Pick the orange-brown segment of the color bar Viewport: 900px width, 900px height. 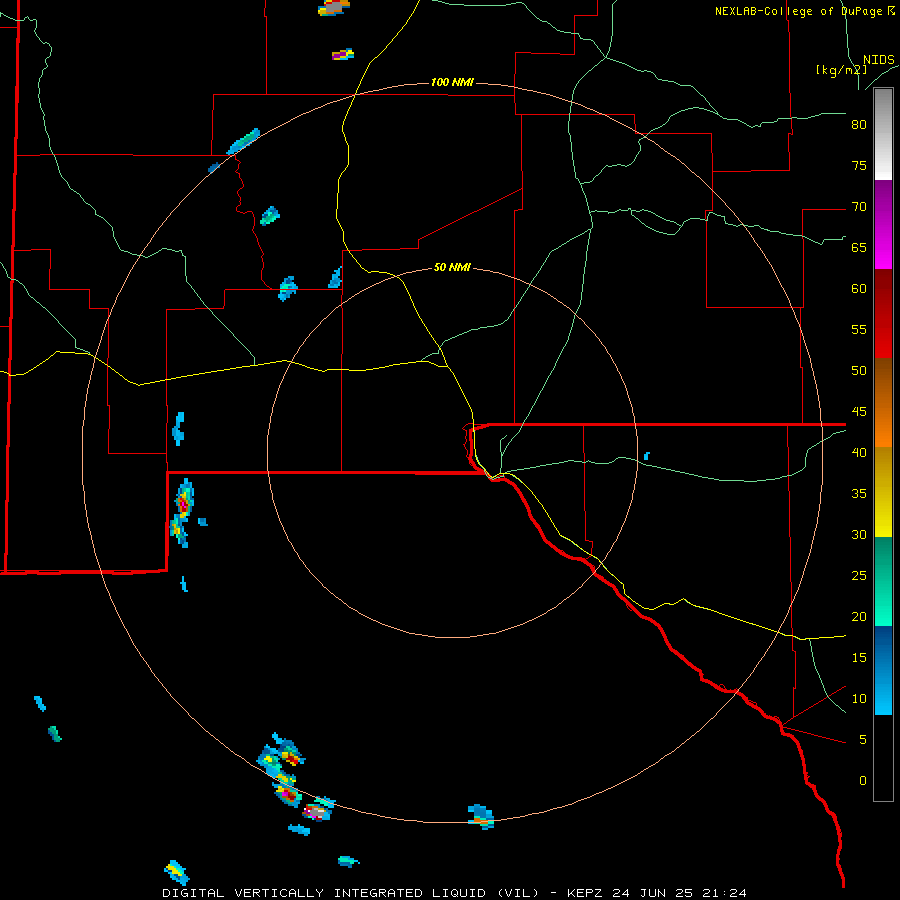[x=883, y=403]
